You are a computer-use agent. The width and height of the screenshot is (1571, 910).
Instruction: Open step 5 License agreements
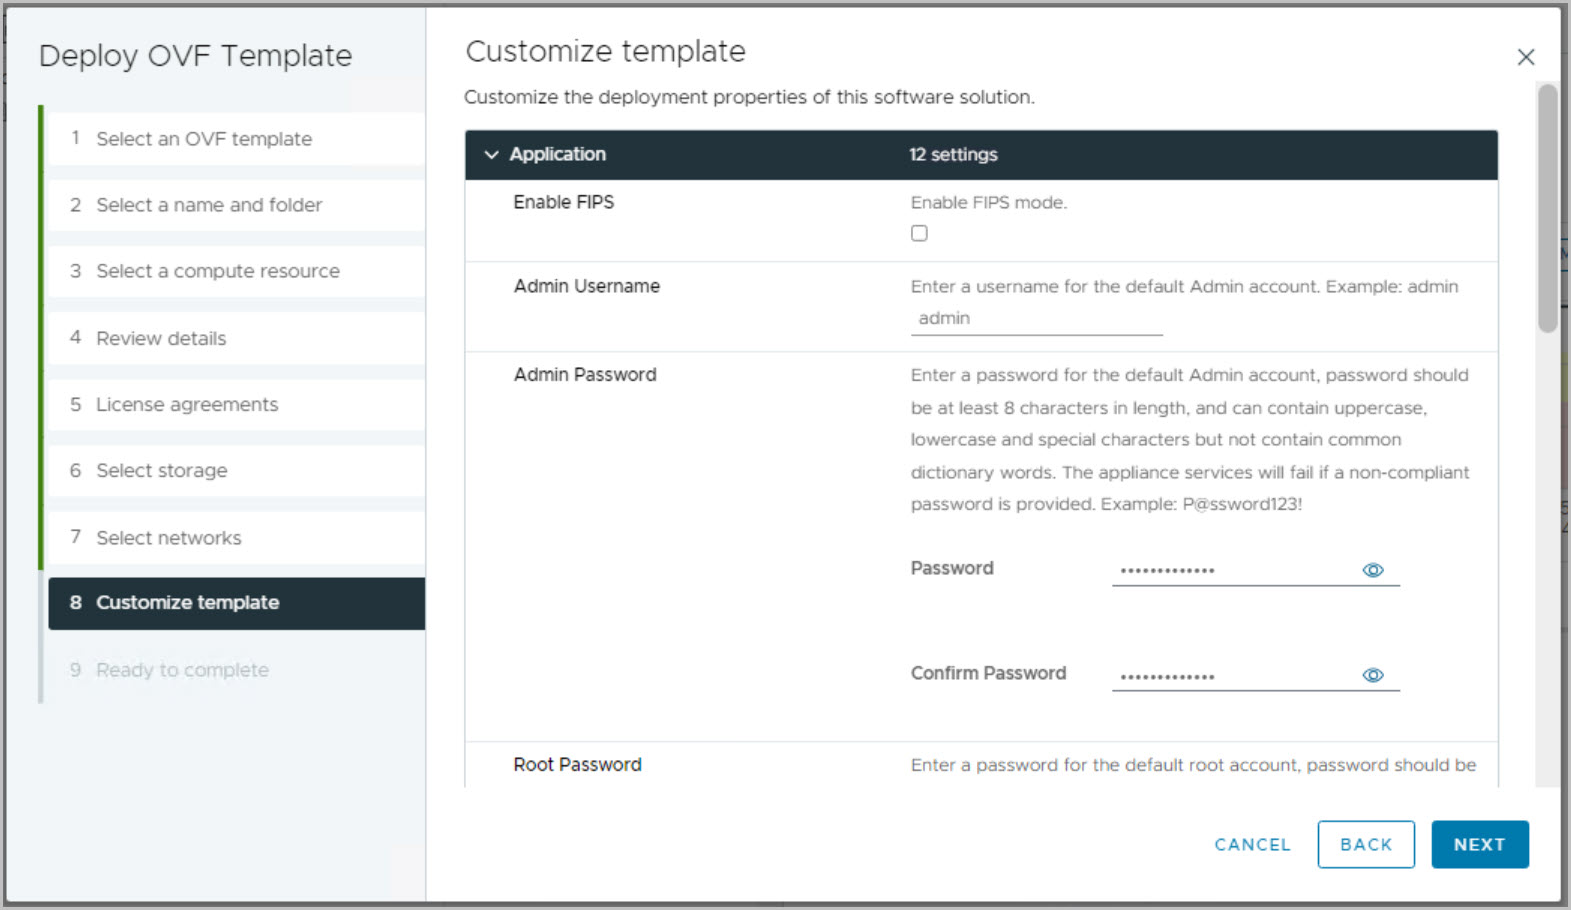pyautogui.click(x=187, y=404)
